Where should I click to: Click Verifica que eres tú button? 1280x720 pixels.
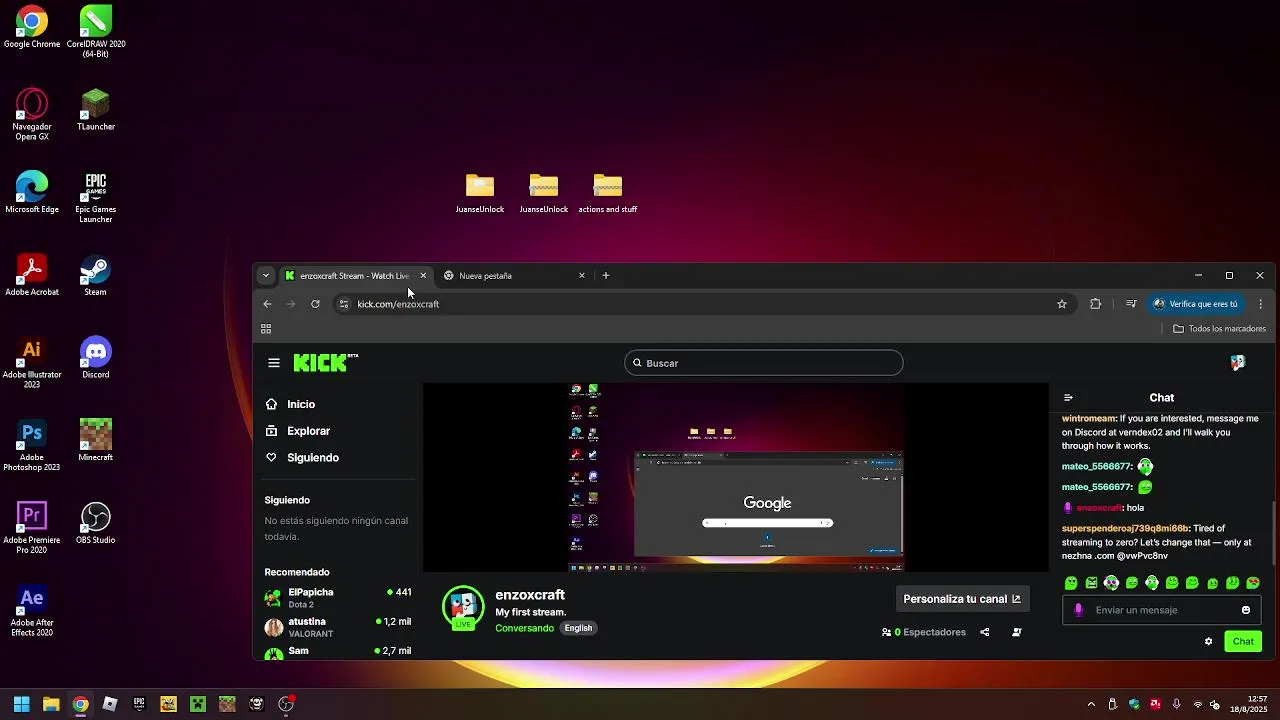pyautogui.click(x=1196, y=304)
